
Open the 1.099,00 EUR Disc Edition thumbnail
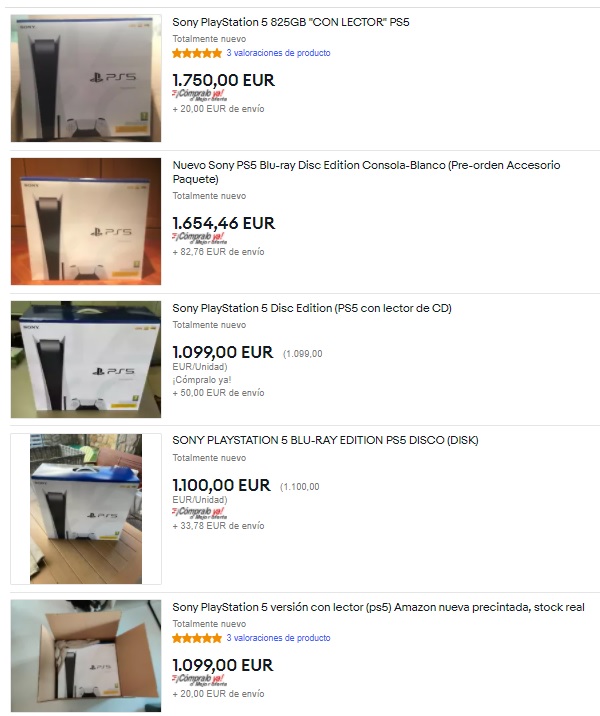(86, 359)
